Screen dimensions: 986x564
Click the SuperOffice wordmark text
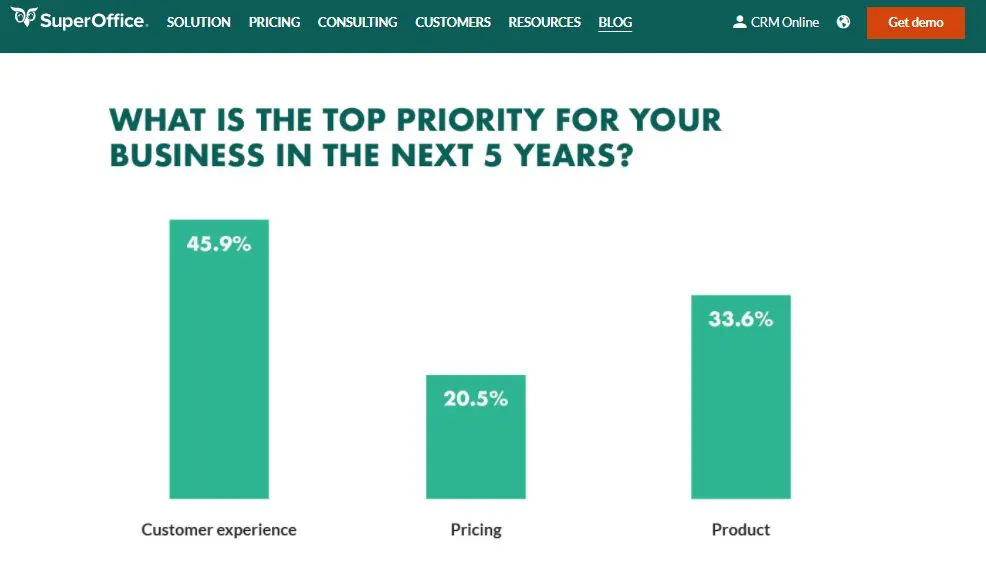tap(94, 21)
